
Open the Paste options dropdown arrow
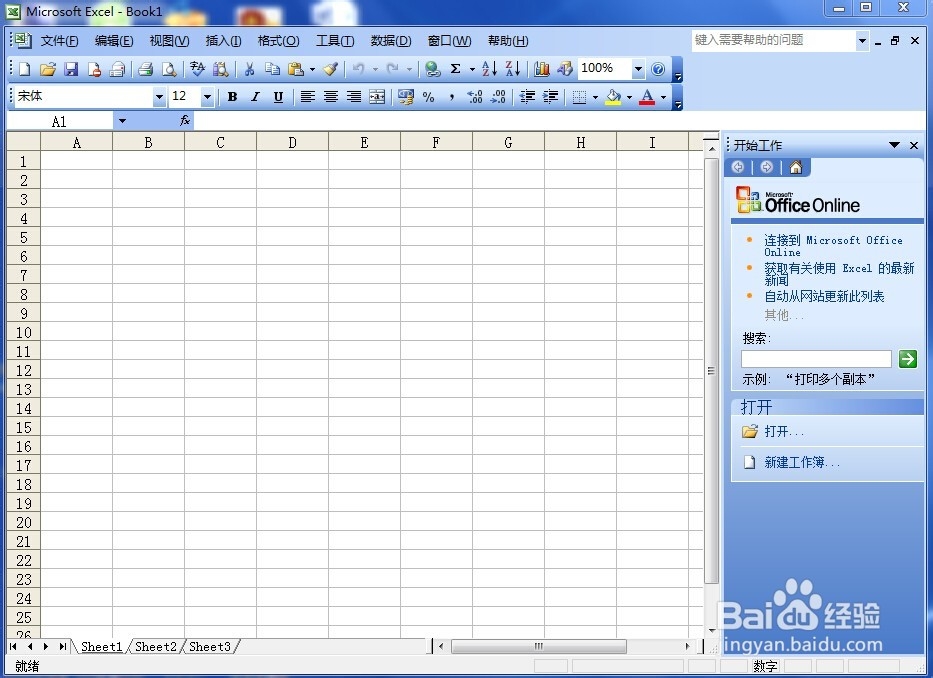(312, 70)
